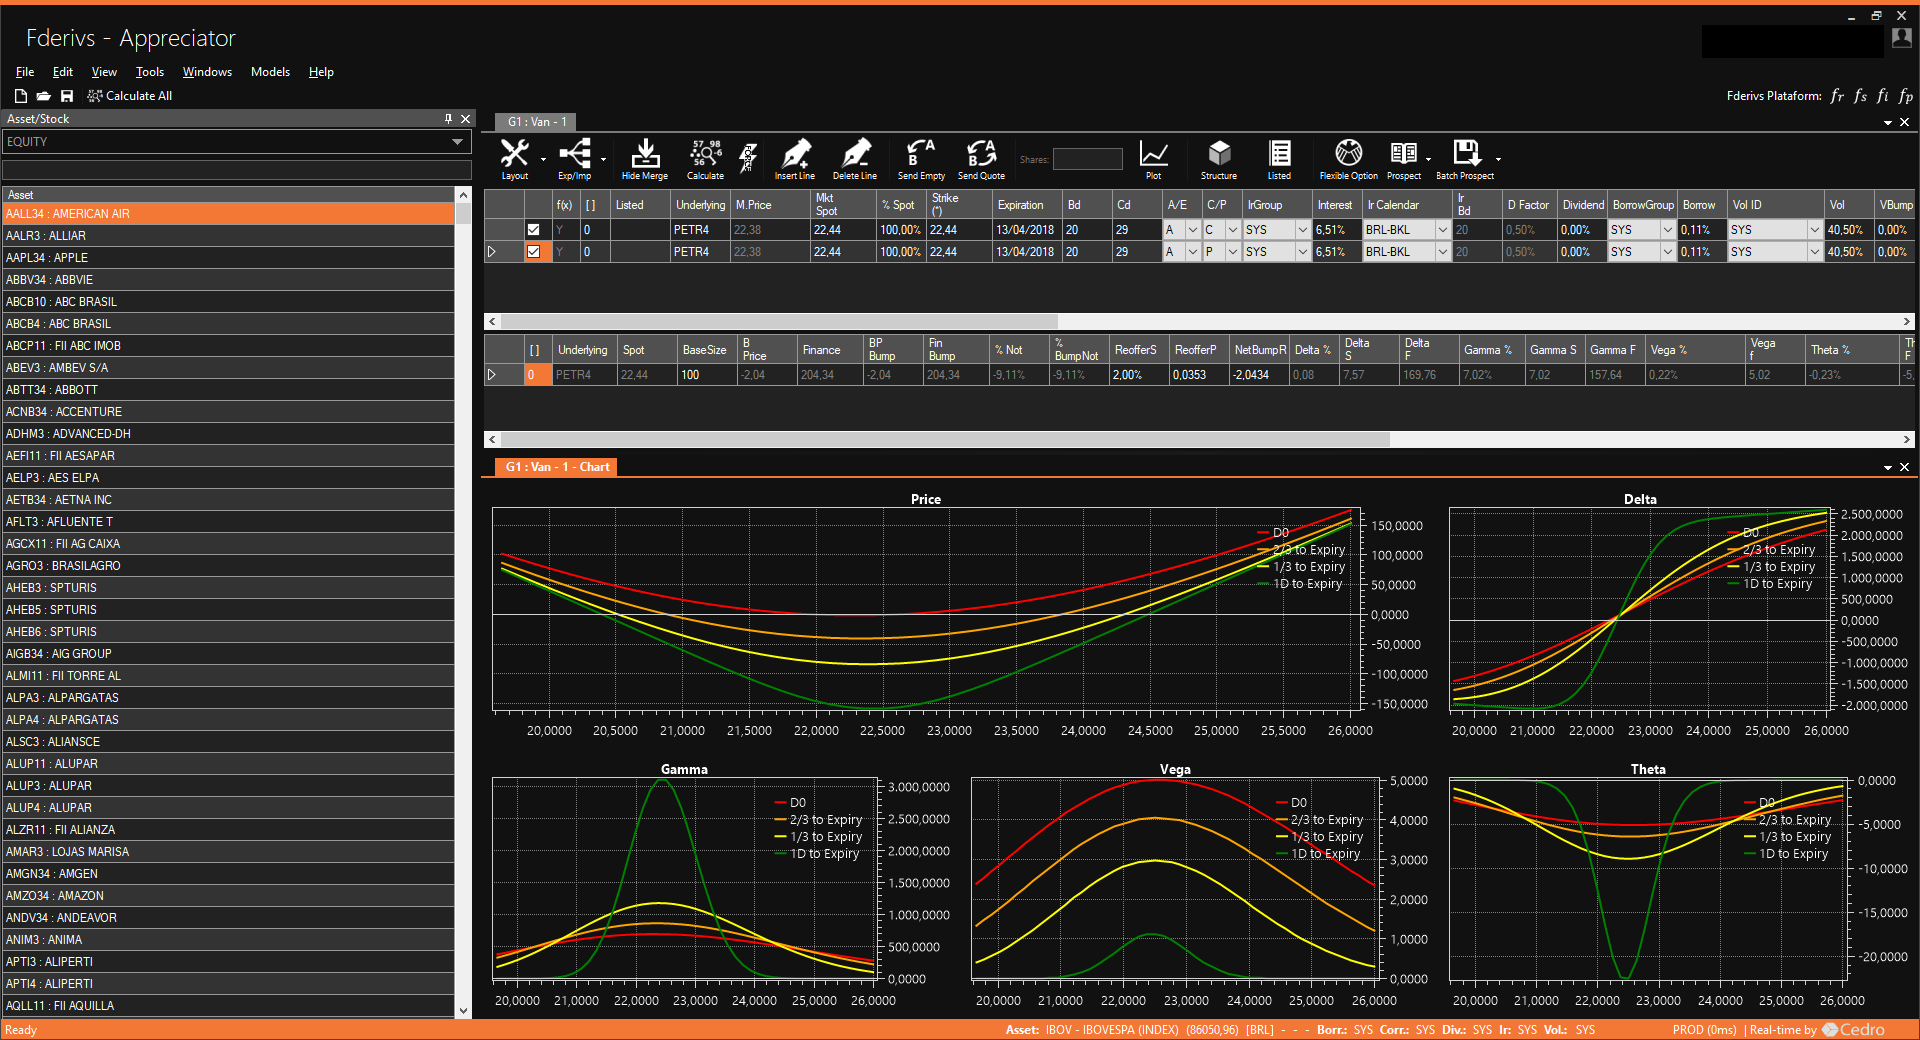Pin the Asset/Stock panel
This screenshot has width=1920, height=1040.
point(448,119)
